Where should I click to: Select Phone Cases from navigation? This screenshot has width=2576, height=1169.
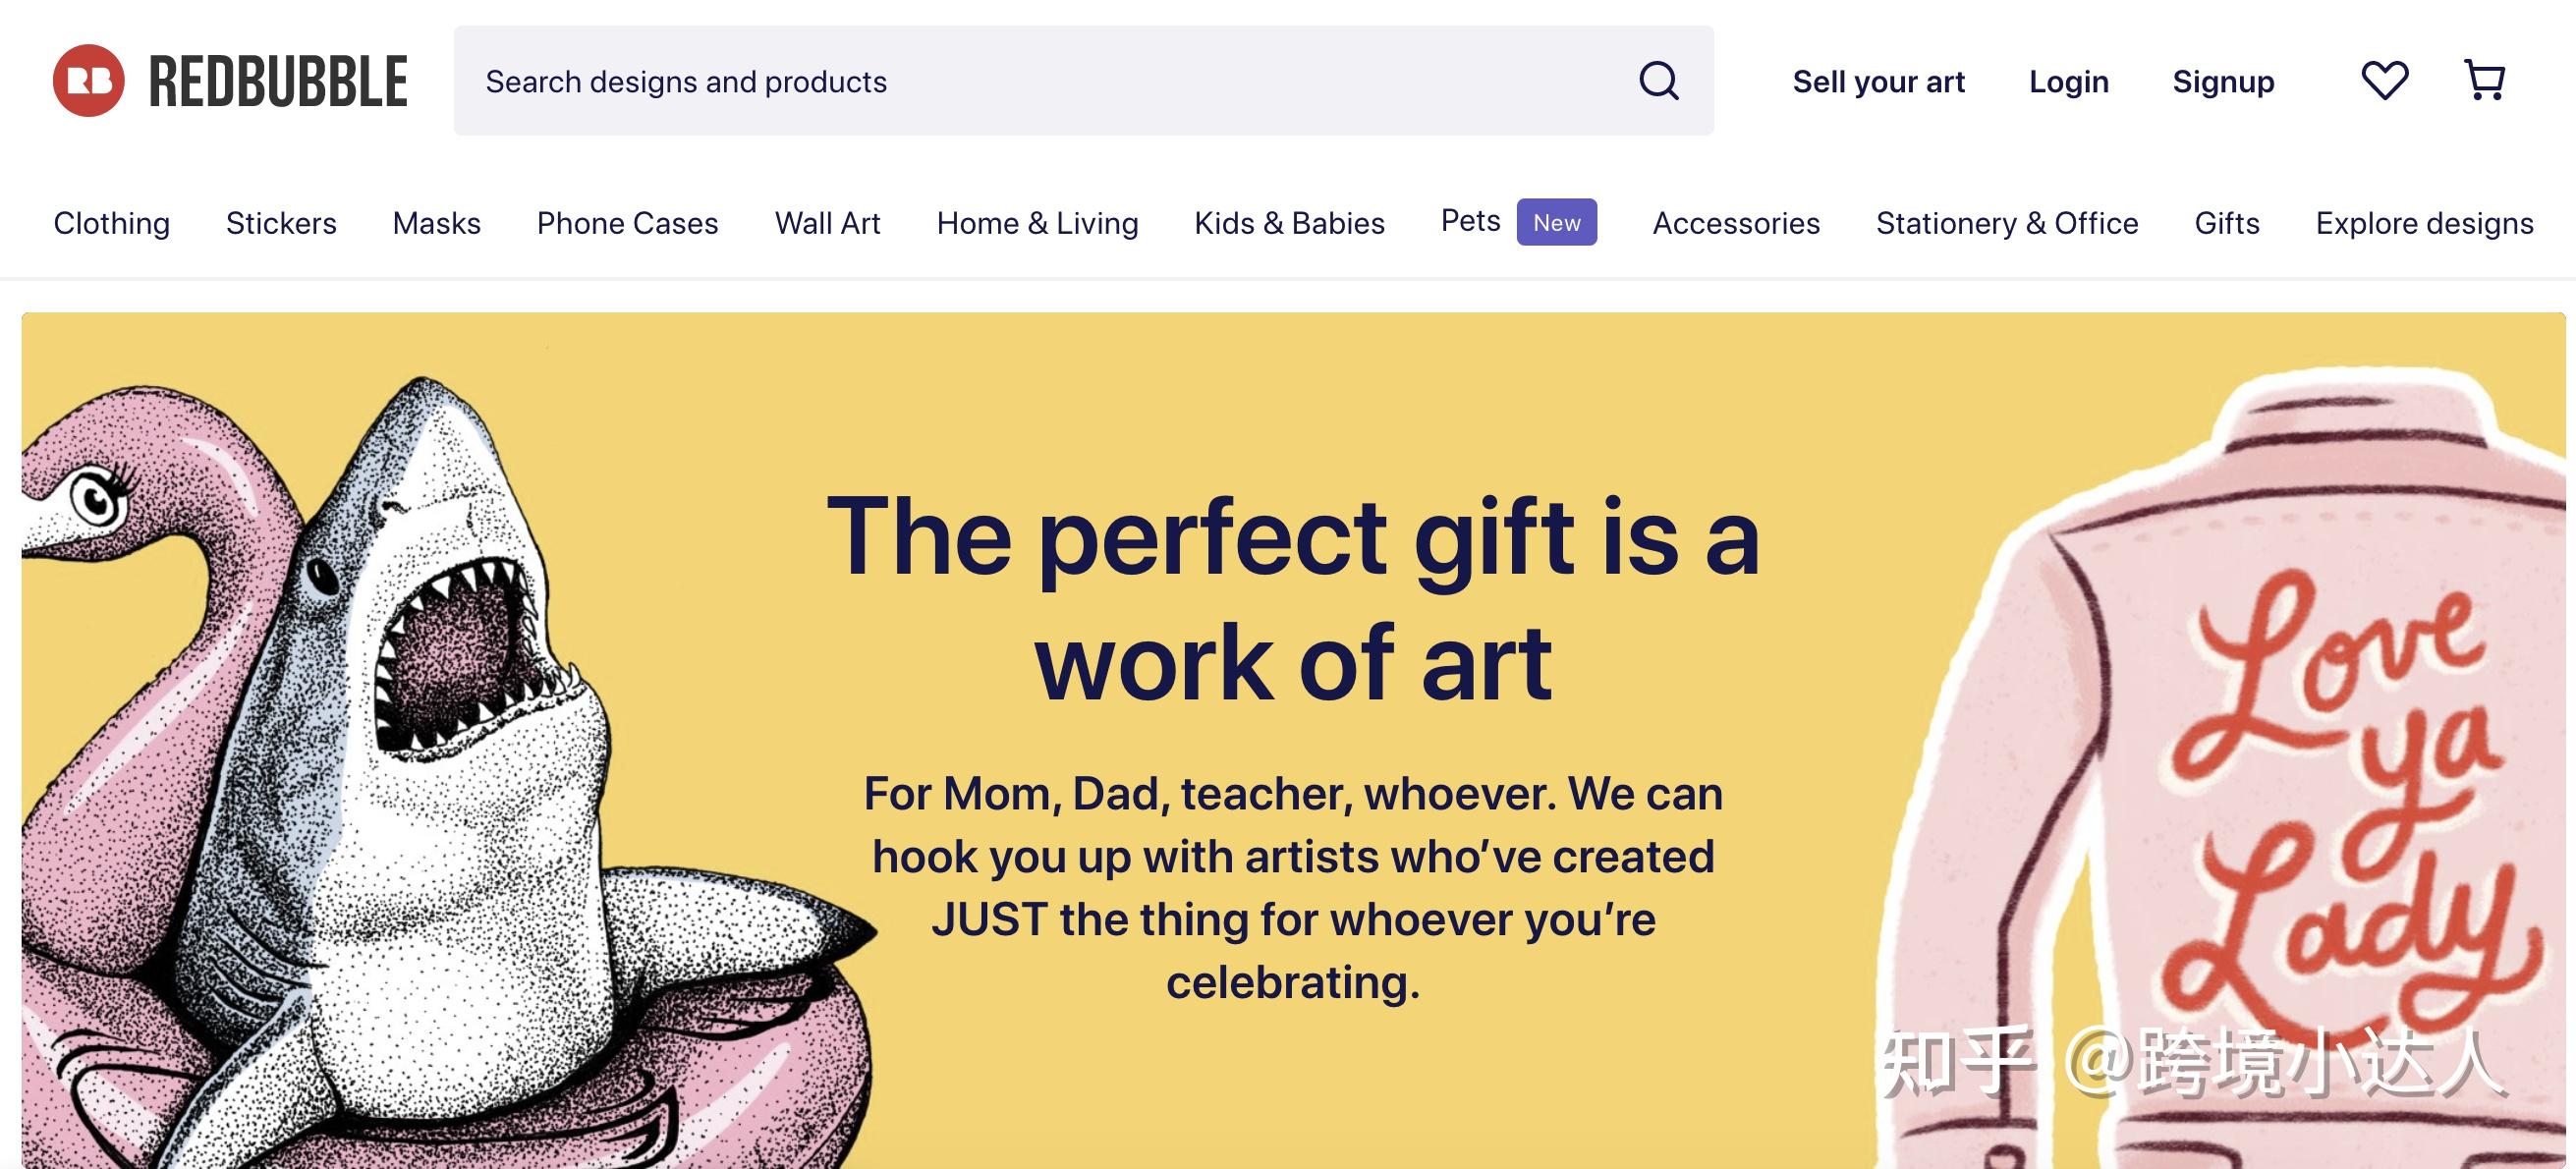(627, 223)
